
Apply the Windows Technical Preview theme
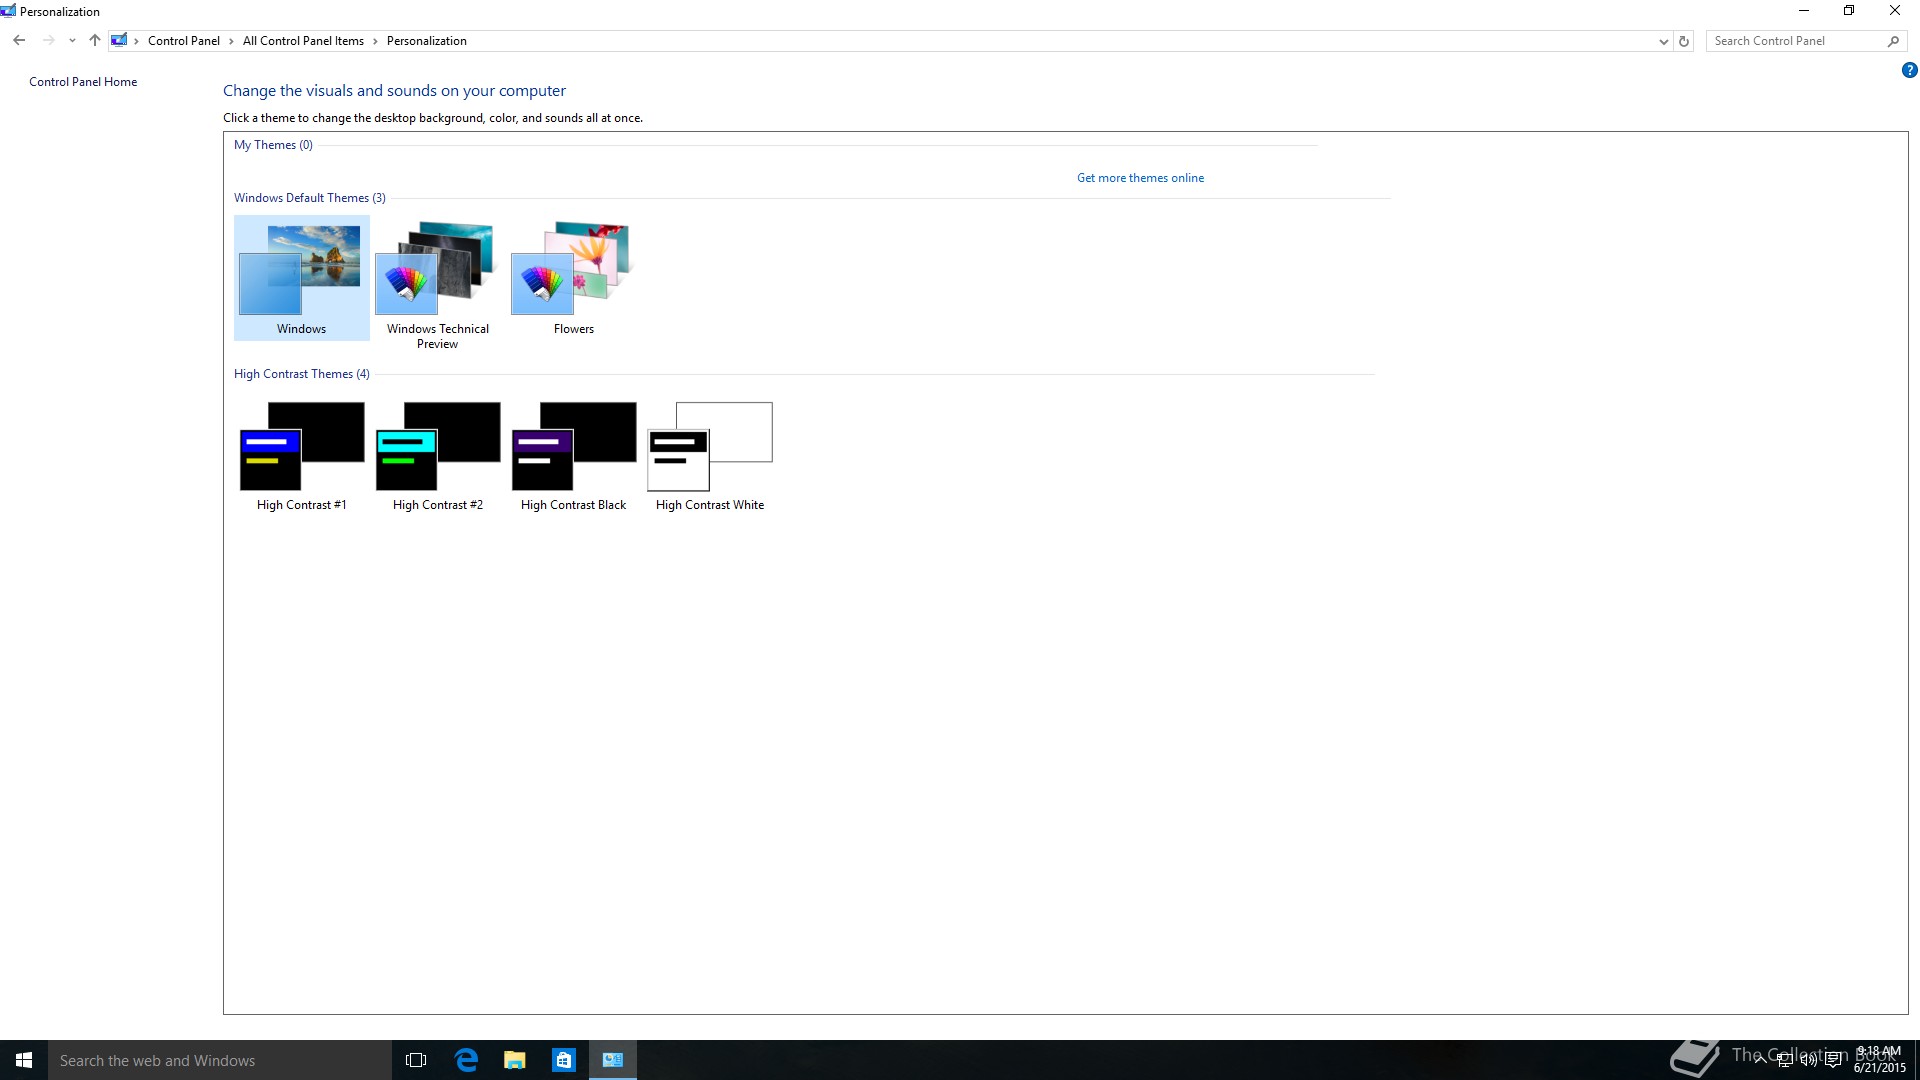coord(438,285)
